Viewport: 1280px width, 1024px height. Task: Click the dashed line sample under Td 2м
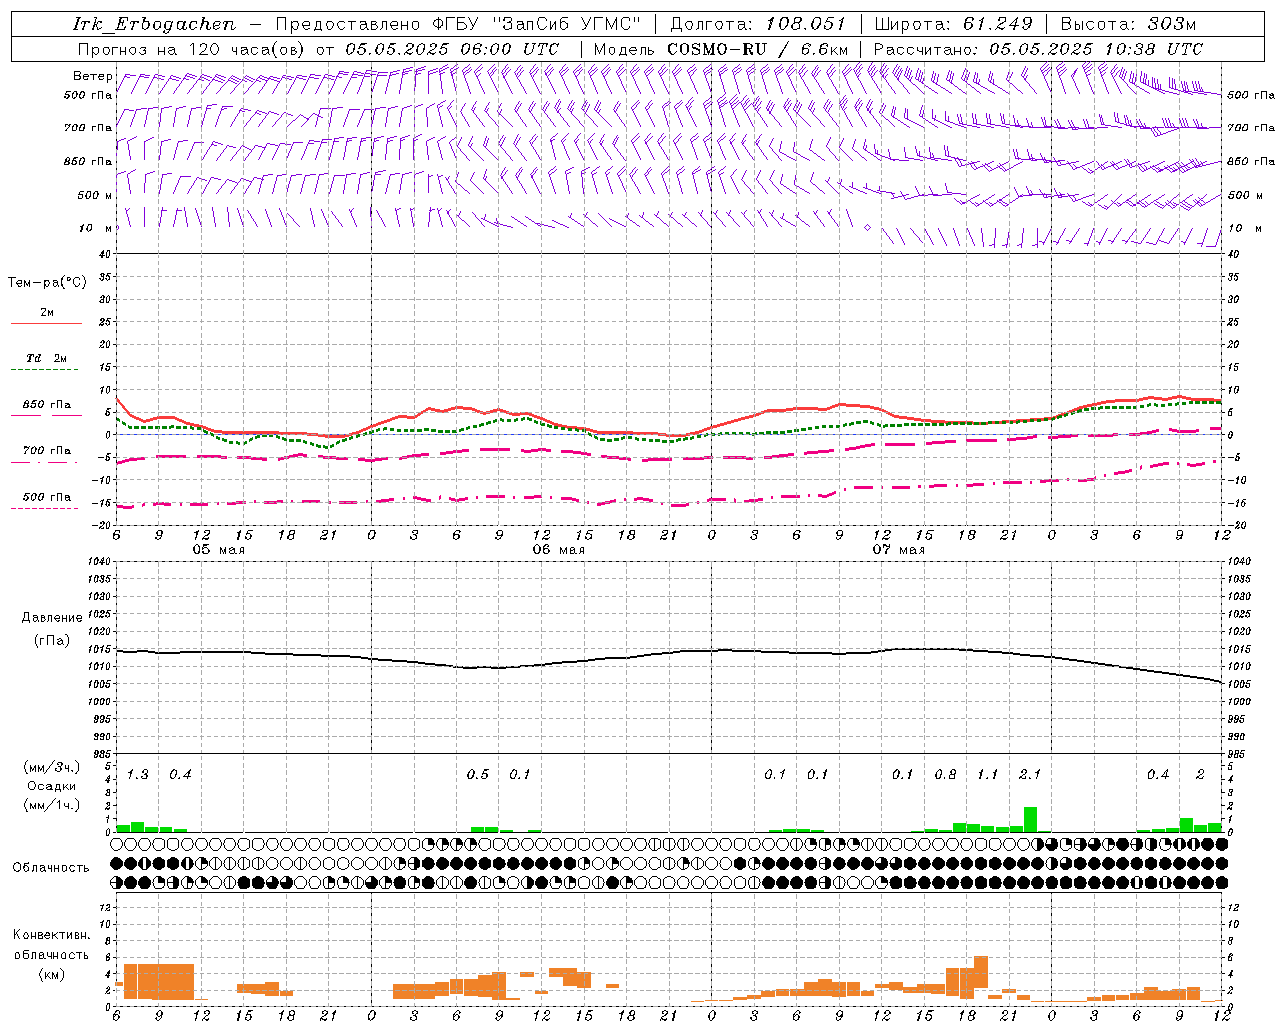(44, 370)
